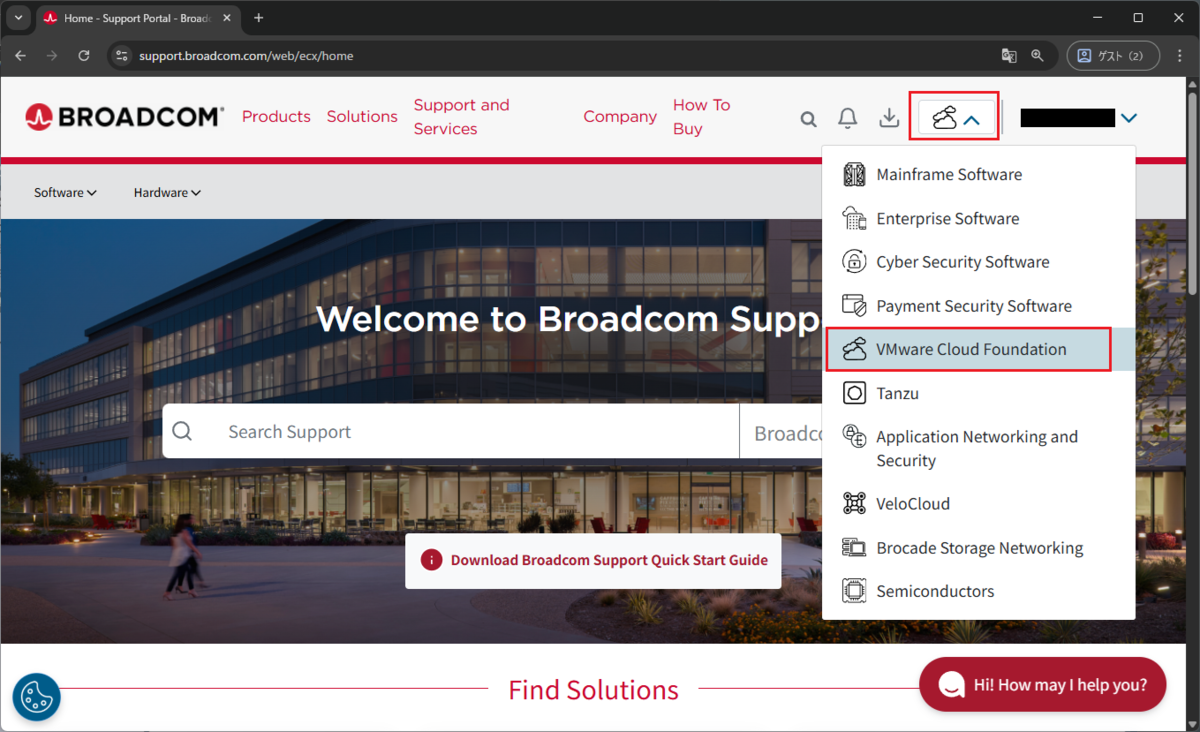This screenshot has height=732, width=1200.
Task: Click the translate page icon
Action: pyautogui.click(x=1009, y=56)
